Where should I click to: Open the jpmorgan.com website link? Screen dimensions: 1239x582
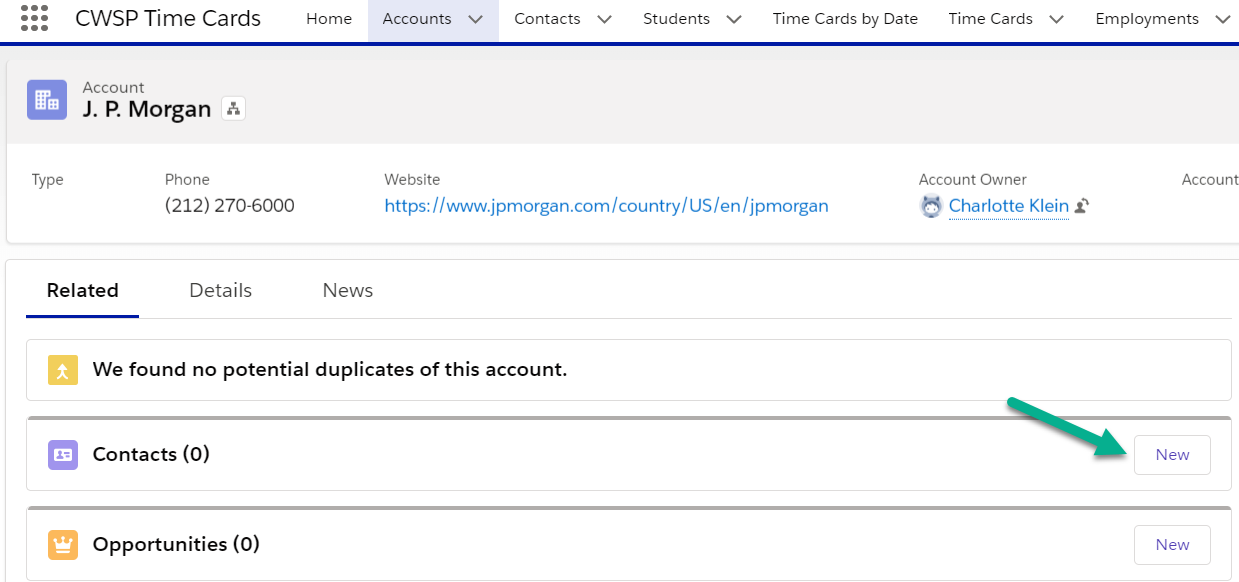click(x=606, y=206)
